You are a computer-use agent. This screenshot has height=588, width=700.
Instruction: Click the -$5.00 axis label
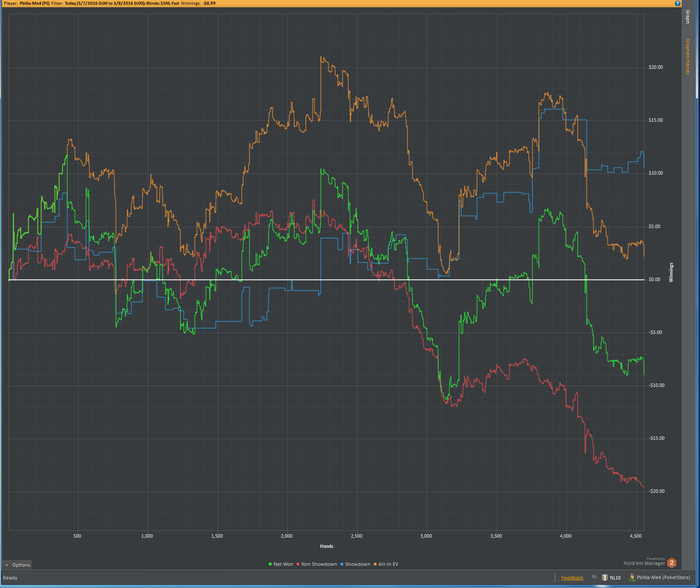(655, 333)
